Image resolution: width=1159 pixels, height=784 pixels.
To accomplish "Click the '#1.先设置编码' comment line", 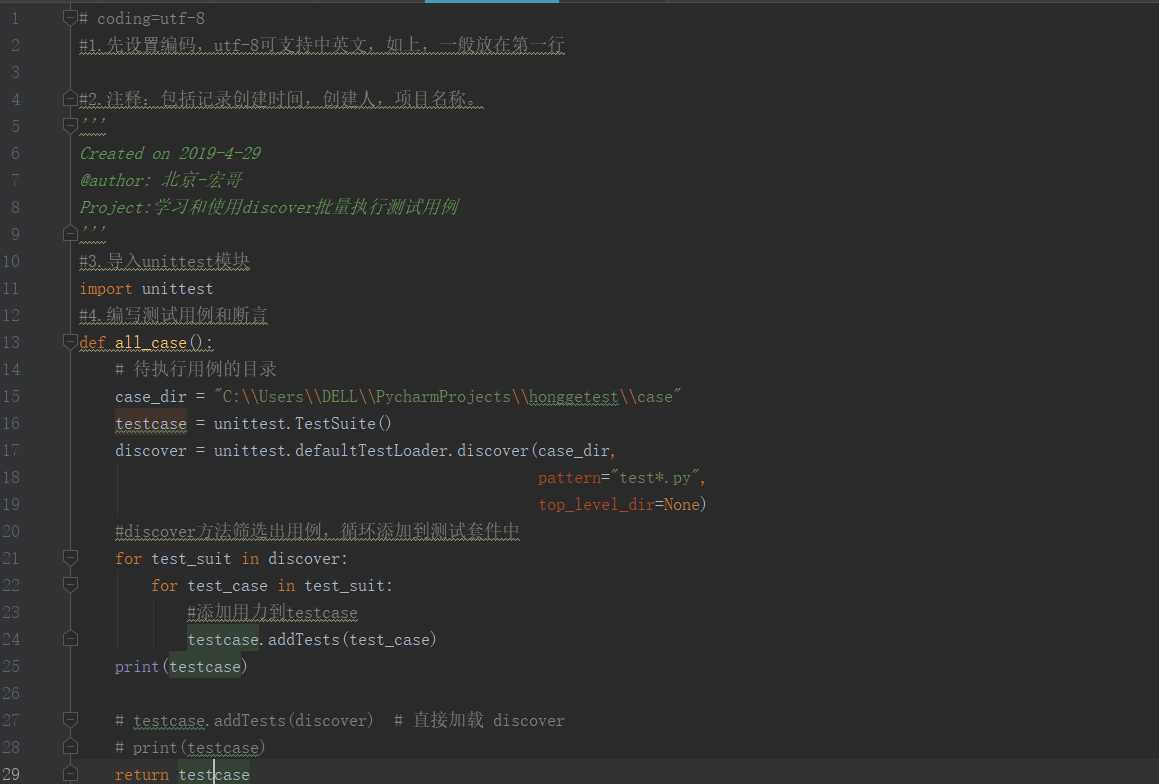I will [322, 45].
